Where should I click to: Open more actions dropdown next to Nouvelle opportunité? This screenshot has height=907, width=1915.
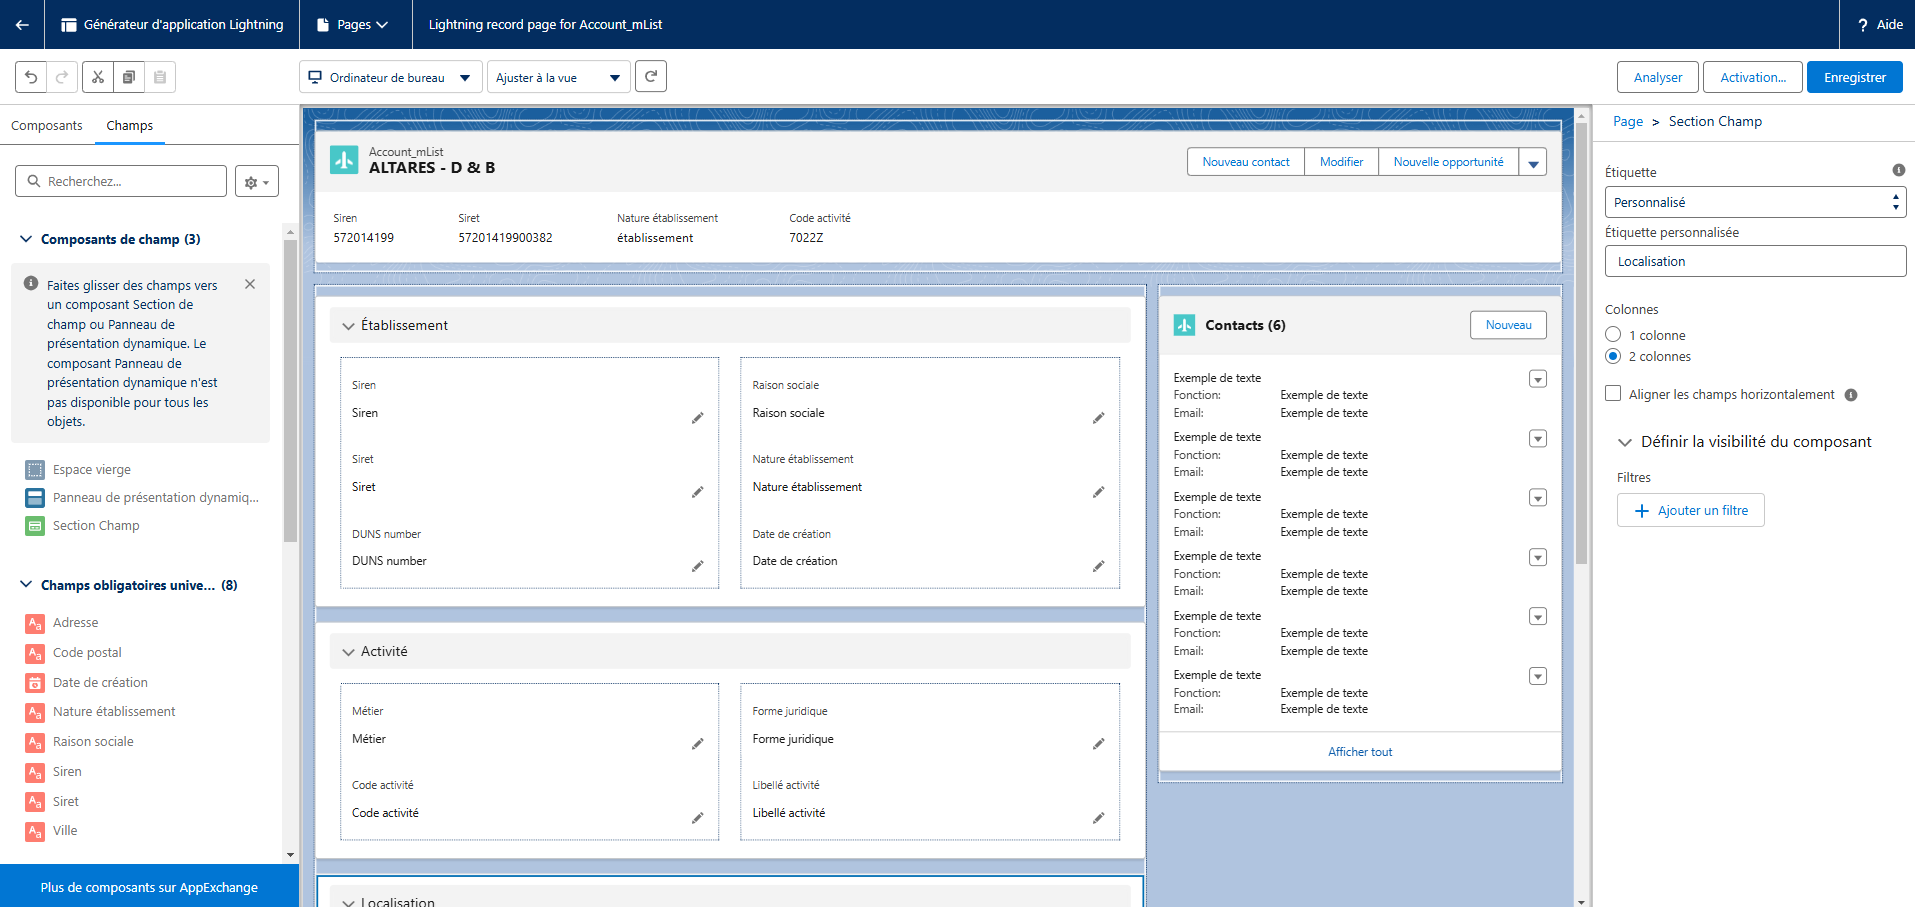coord(1533,162)
